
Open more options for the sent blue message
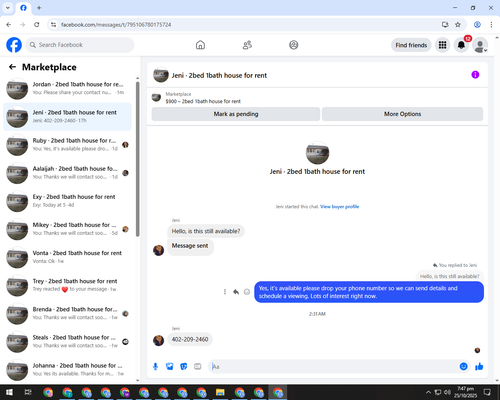[x=225, y=292]
